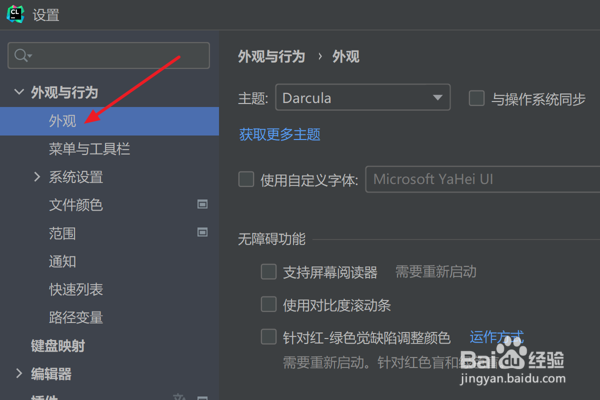Open Microsoft YaHei UI font combo box

(483, 179)
